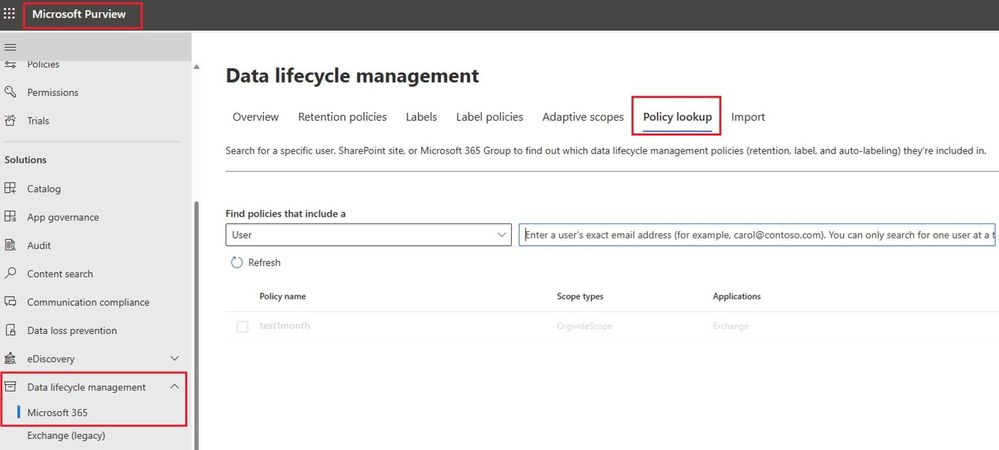Collapse the Data lifecycle management section
The height and width of the screenshot is (450, 999).
(x=174, y=387)
